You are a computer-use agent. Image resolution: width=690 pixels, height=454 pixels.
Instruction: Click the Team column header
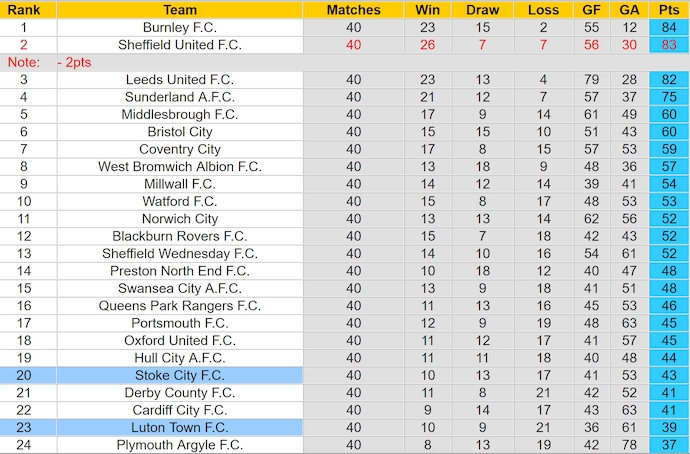pos(180,10)
